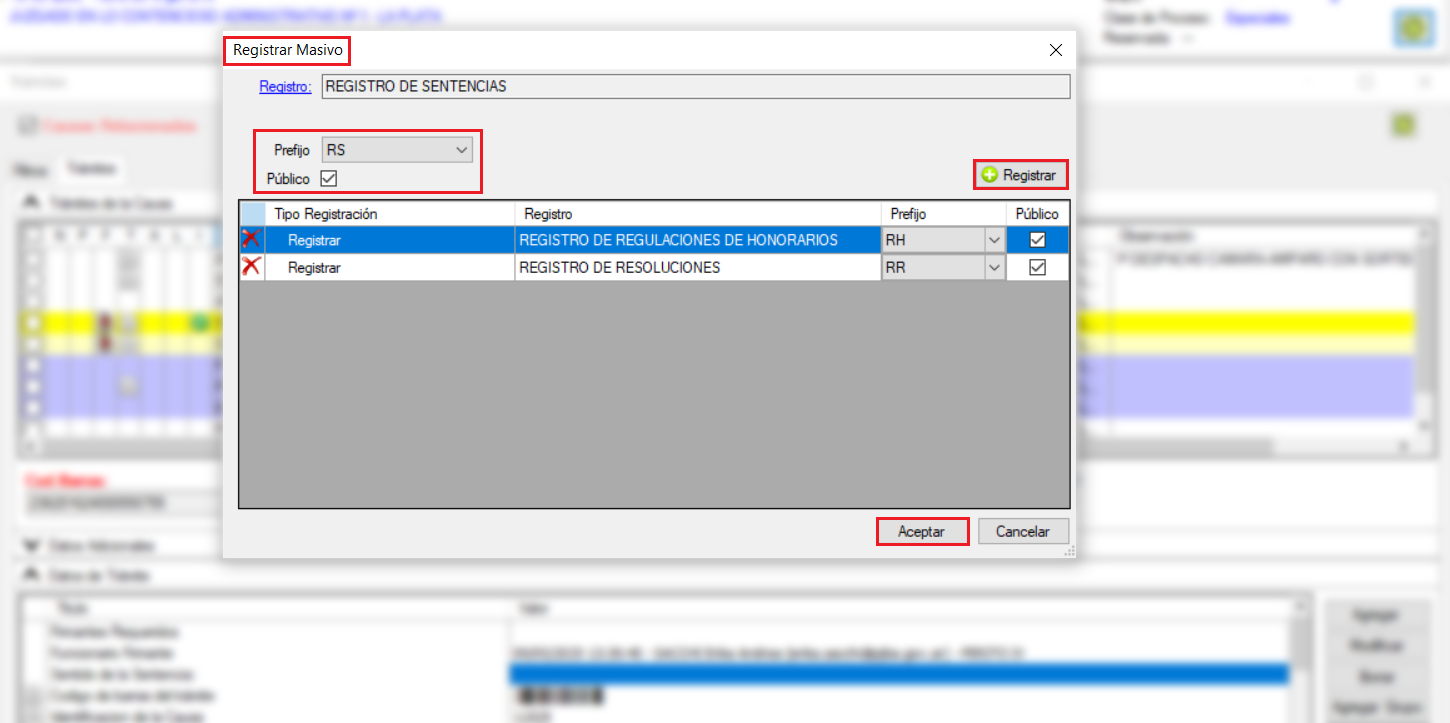Image resolution: width=1450 pixels, height=723 pixels.
Task: Expand the RH prefix dropdown in grid
Action: pyautogui.click(x=993, y=240)
